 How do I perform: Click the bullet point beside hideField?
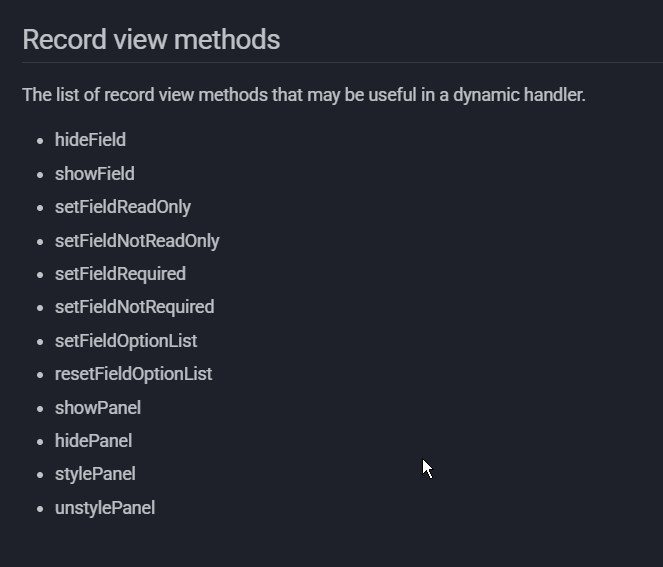[x=40, y=141]
